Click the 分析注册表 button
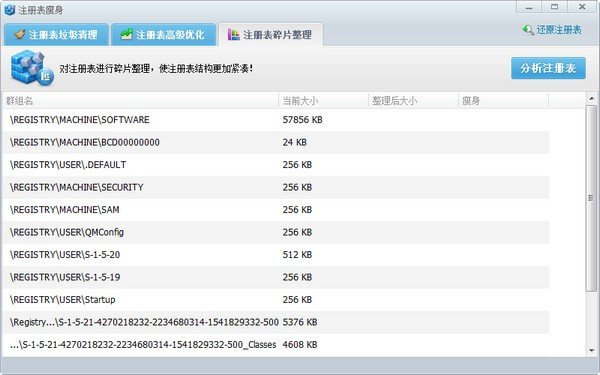 pos(548,68)
